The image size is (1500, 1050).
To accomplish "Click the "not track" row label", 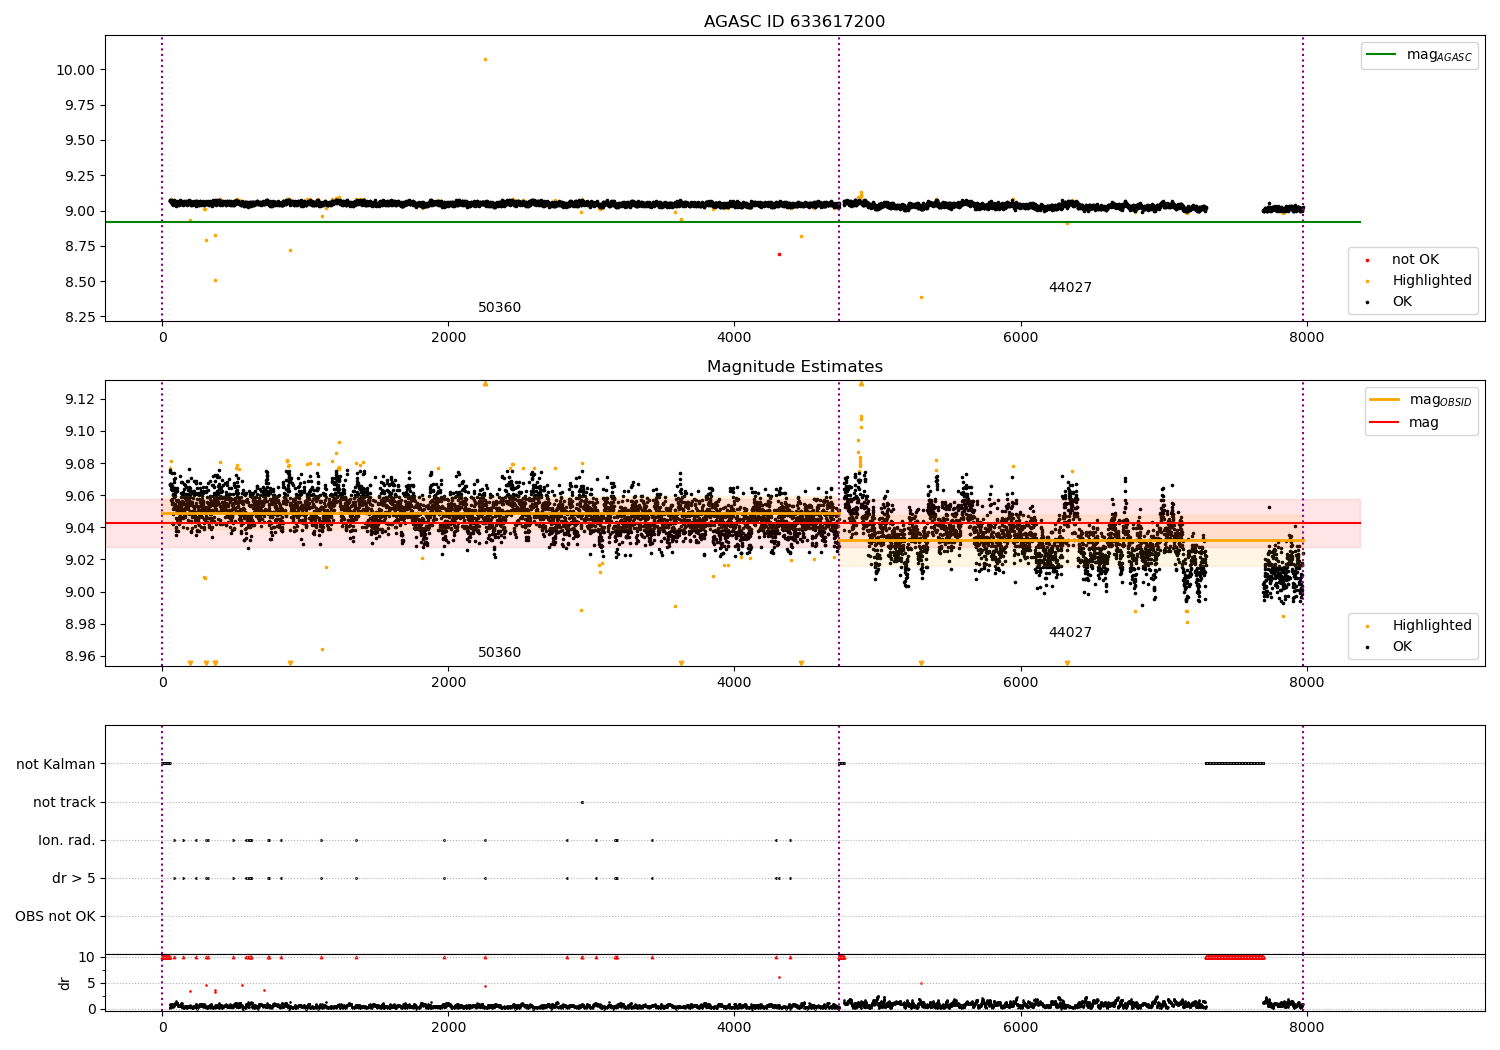I will [x=64, y=803].
